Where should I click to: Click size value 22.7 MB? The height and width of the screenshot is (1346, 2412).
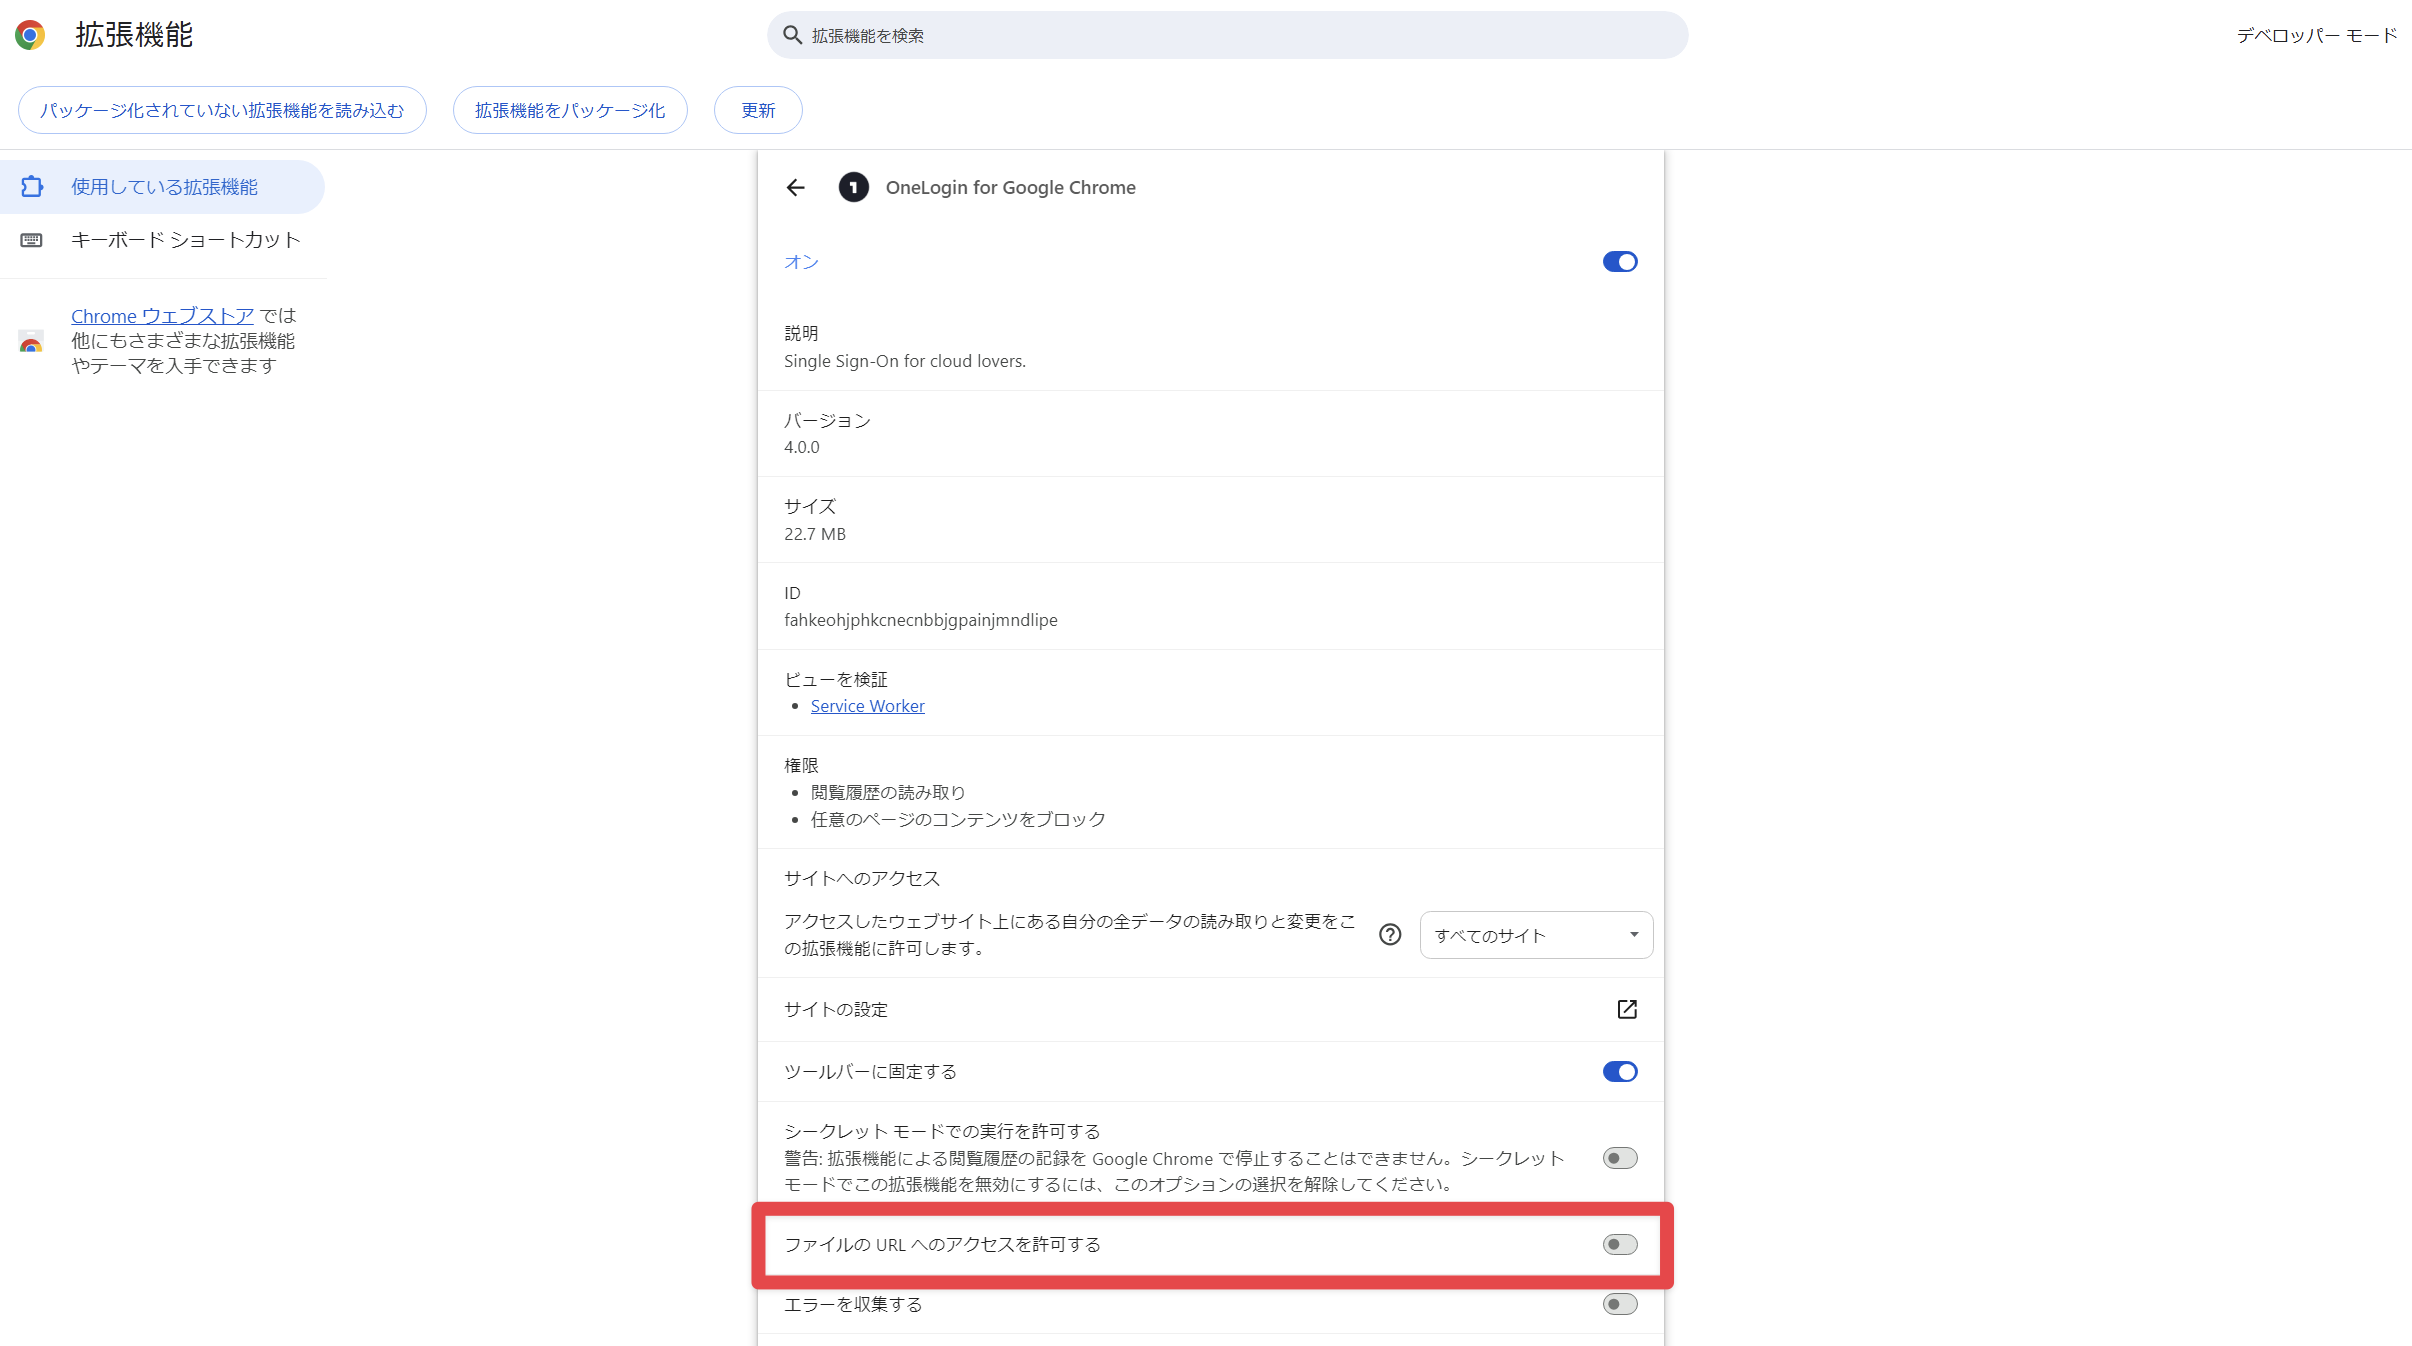[x=814, y=534]
